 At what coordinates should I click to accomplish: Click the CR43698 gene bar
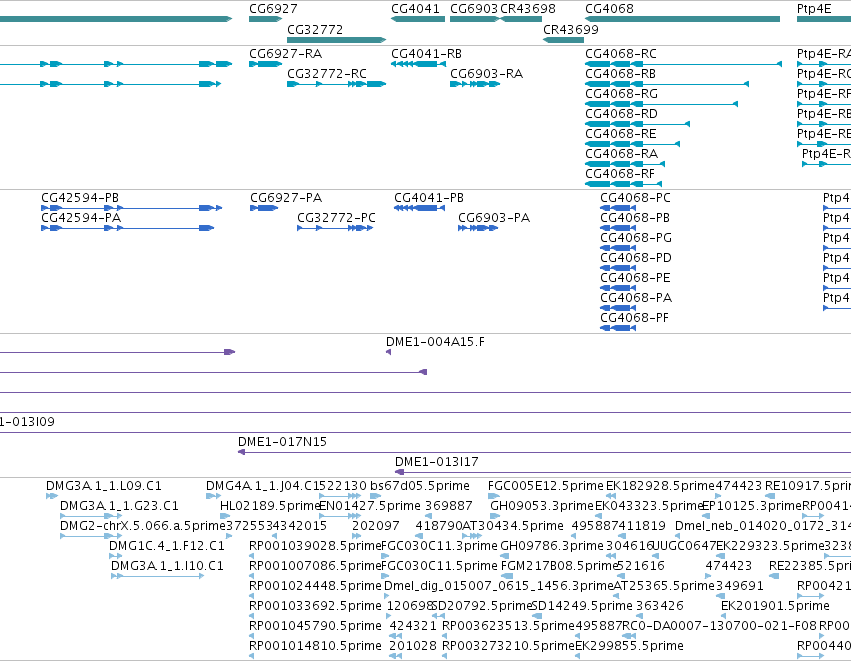pos(521,19)
